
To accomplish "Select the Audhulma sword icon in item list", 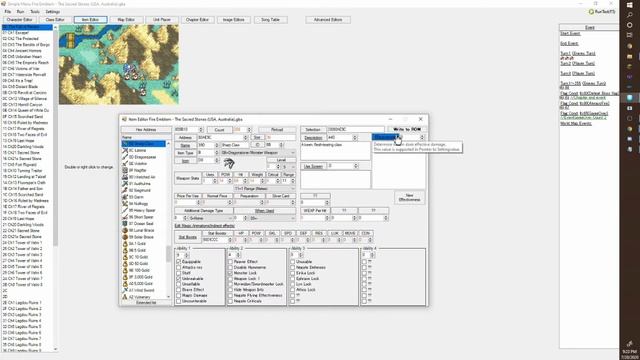I will coord(125,184).
